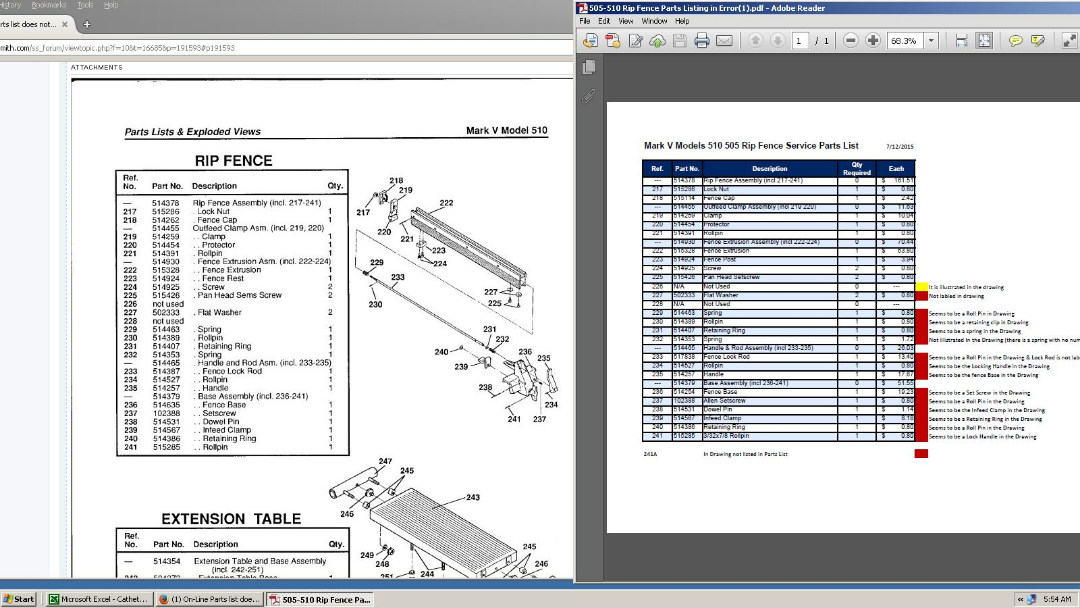Click the 'Part No.' column header in PDF
Image resolution: width=1080 pixels, height=608 pixels.
[x=687, y=168]
